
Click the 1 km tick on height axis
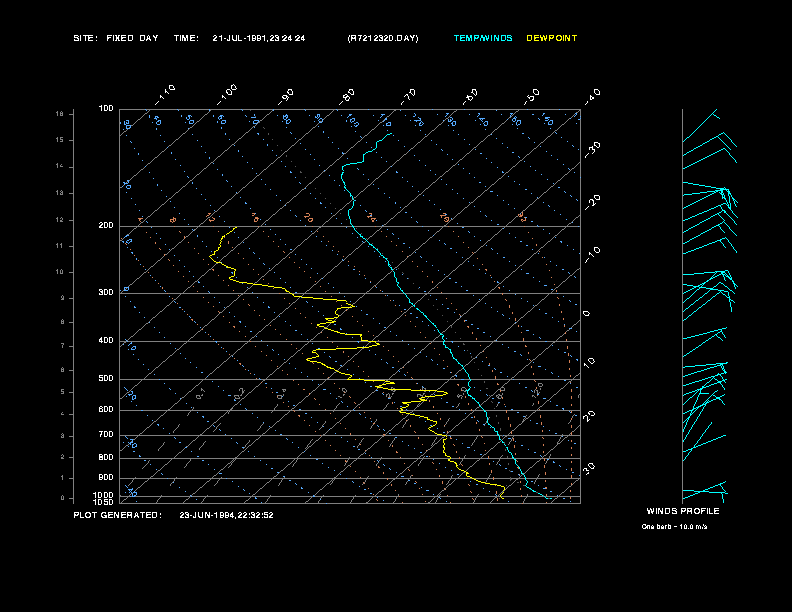click(63, 478)
